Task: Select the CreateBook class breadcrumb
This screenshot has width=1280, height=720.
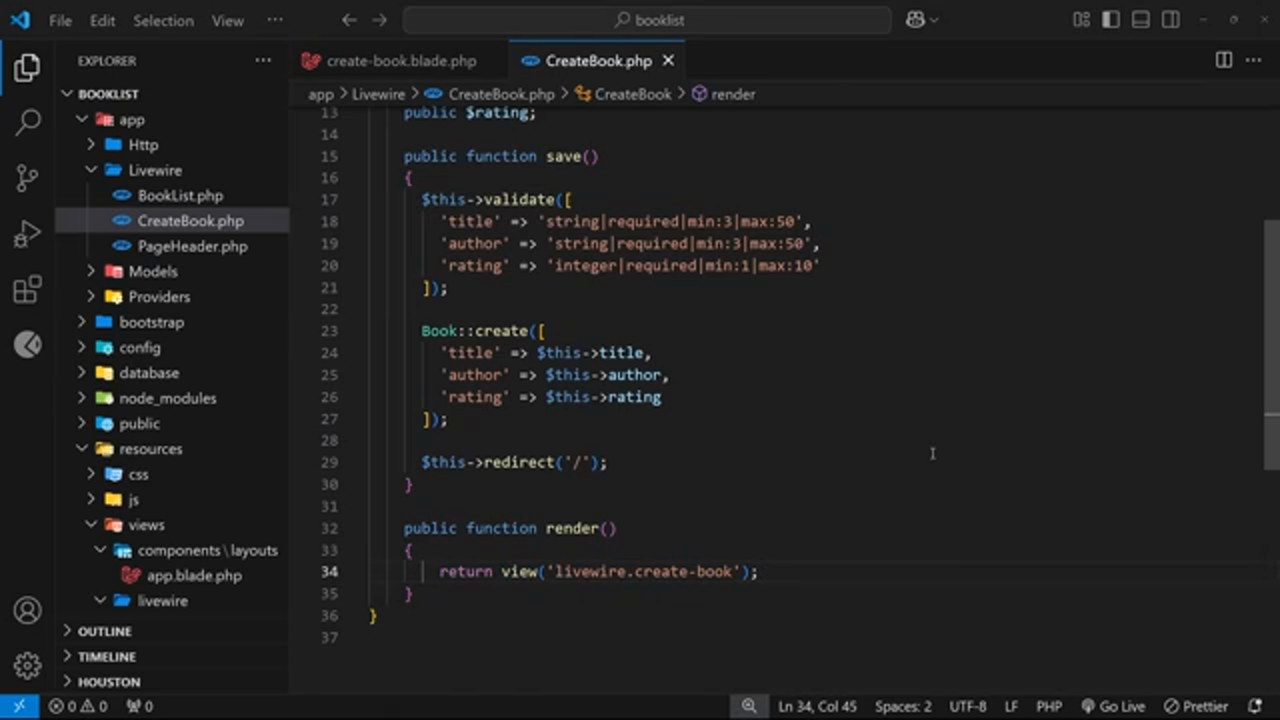Action: tap(623, 94)
